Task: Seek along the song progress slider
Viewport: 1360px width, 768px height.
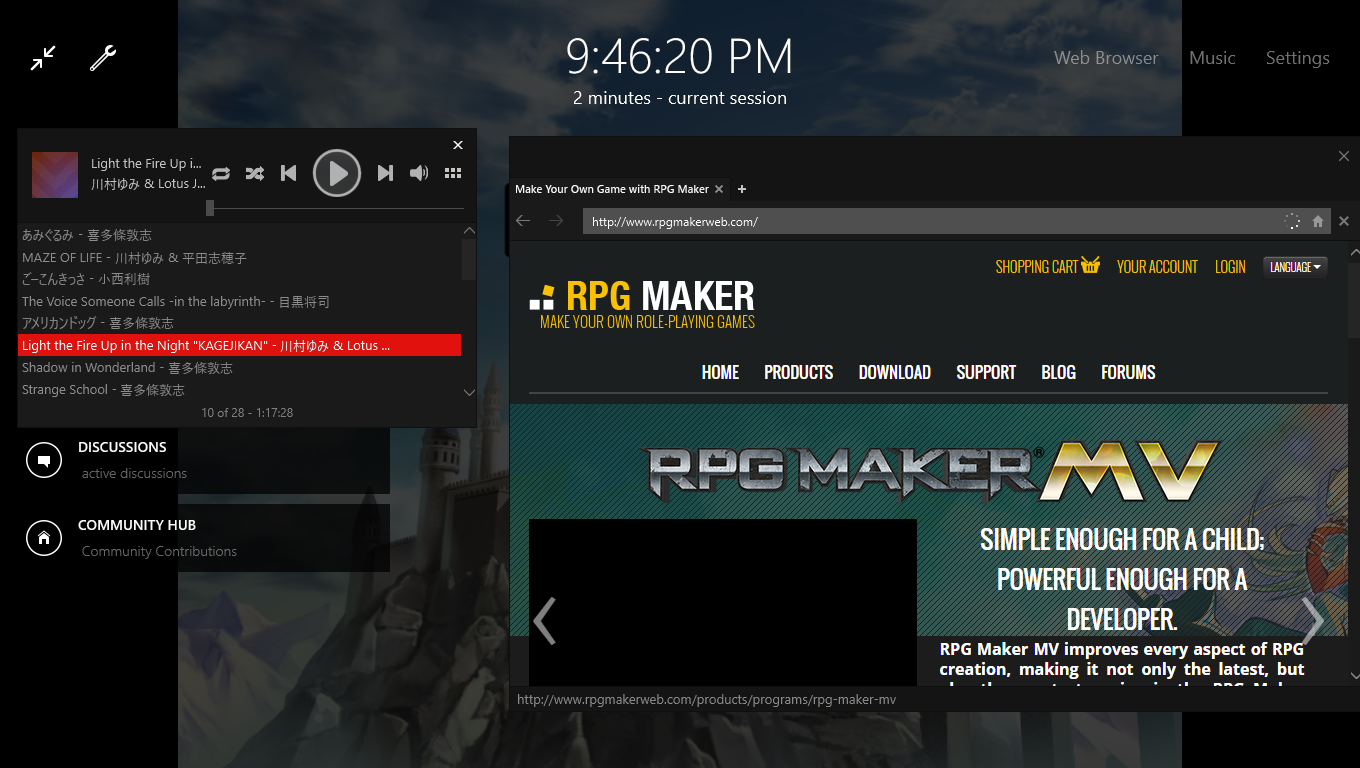Action: click(337, 208)
